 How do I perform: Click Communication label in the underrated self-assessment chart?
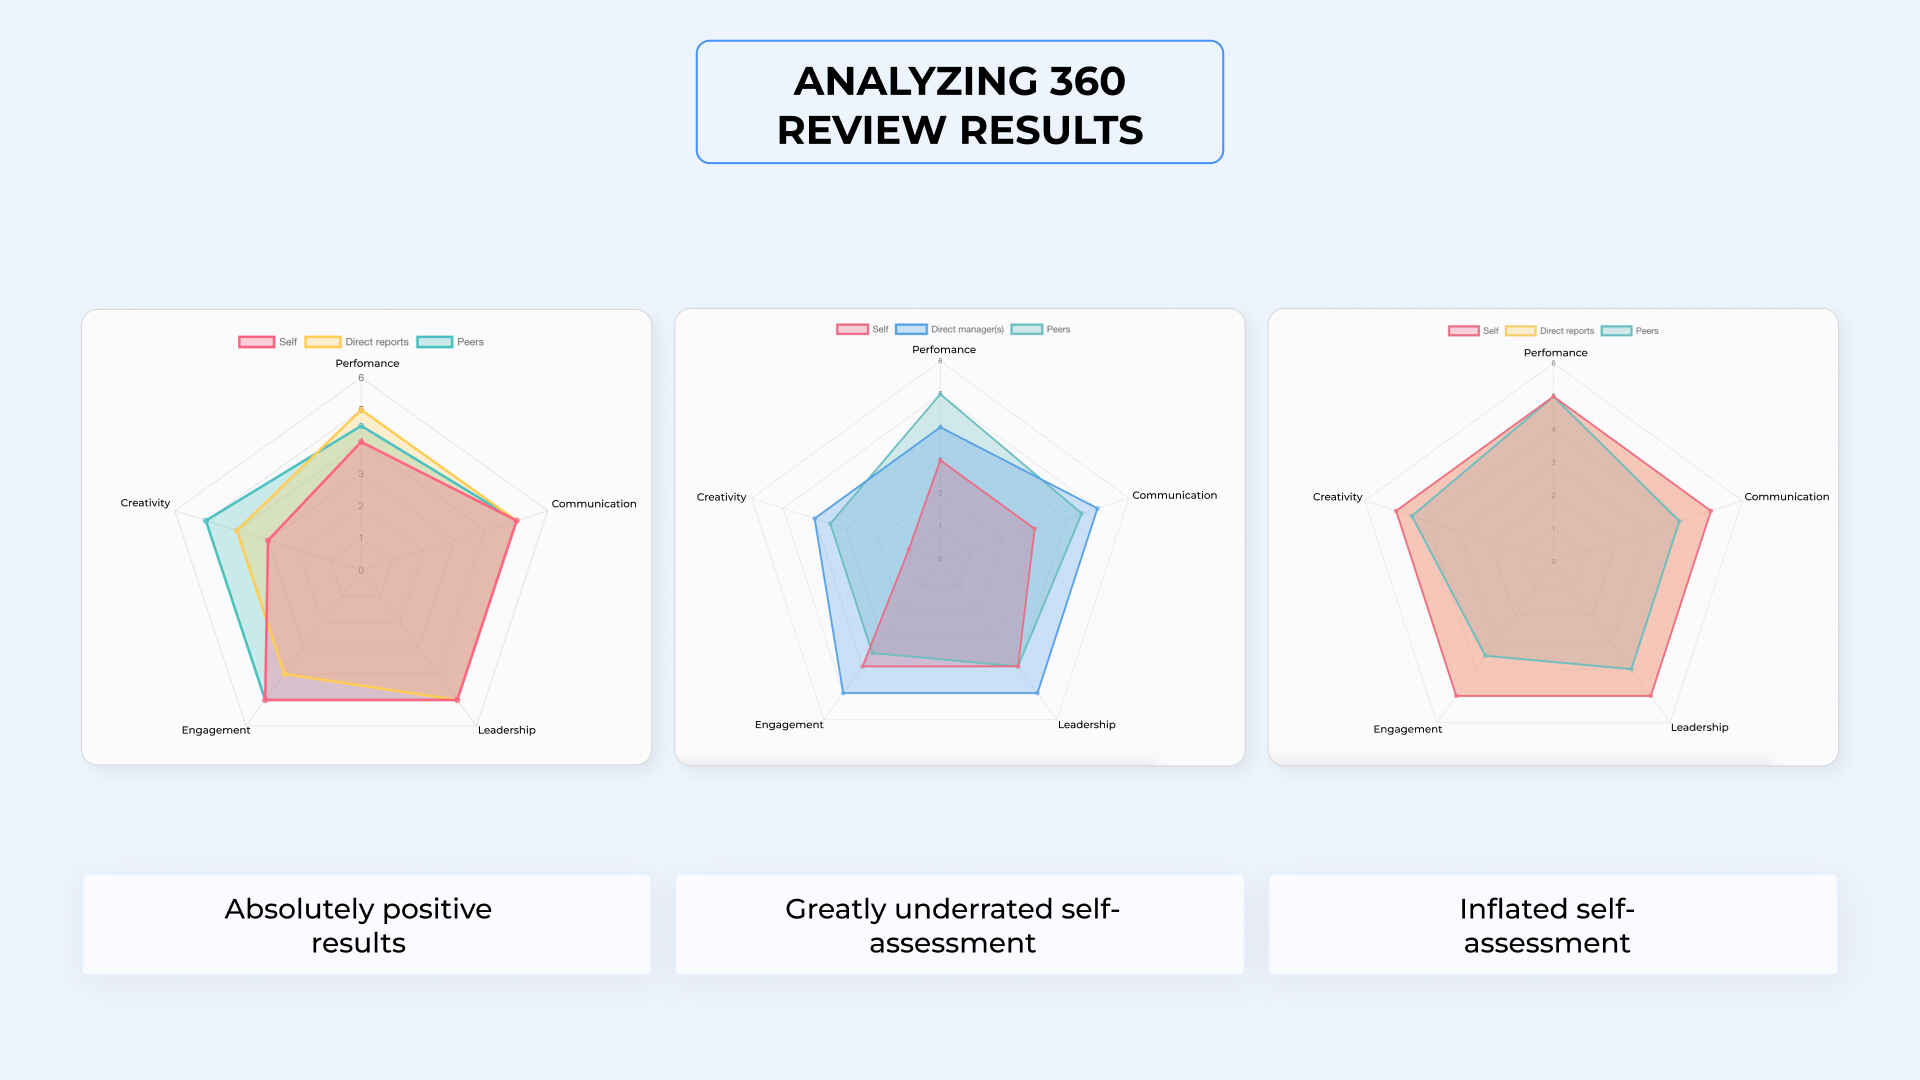tap(1174, 495)
